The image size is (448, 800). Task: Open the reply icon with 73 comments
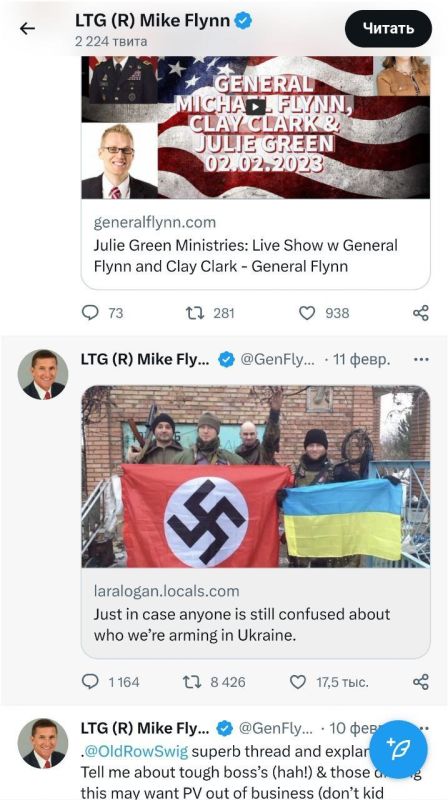pos(90,312)
